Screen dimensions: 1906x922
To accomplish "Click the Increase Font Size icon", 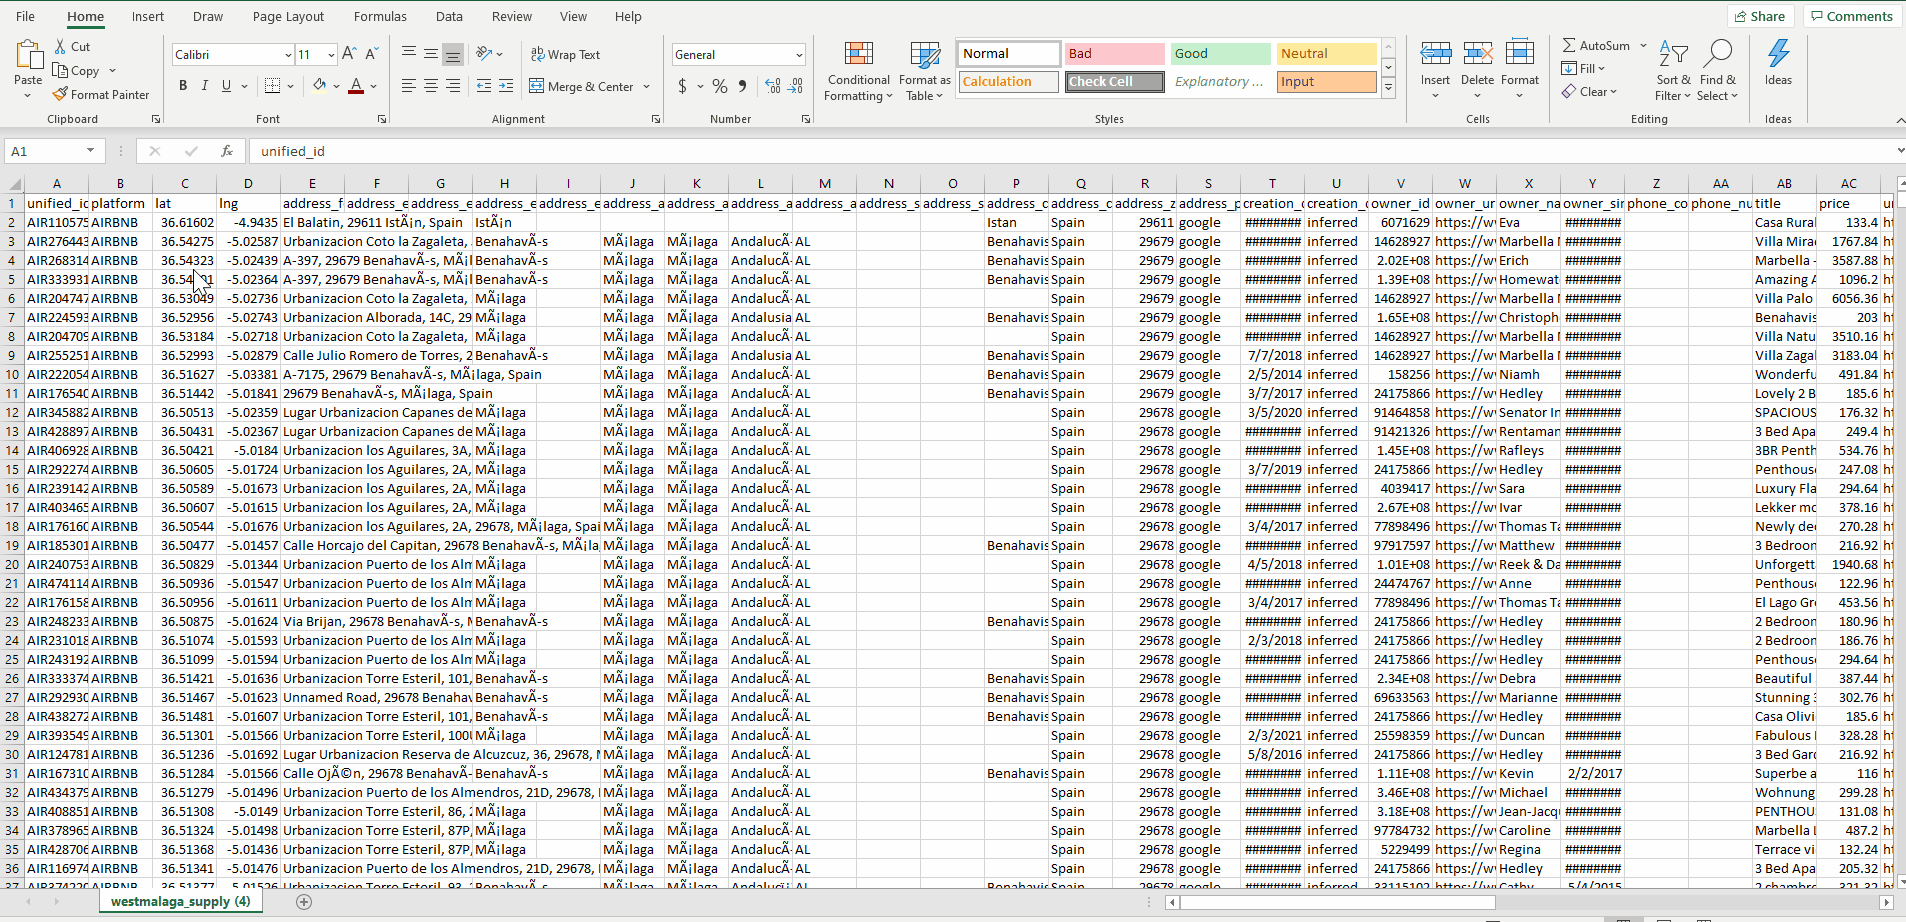I will click(x=349, y=54).
